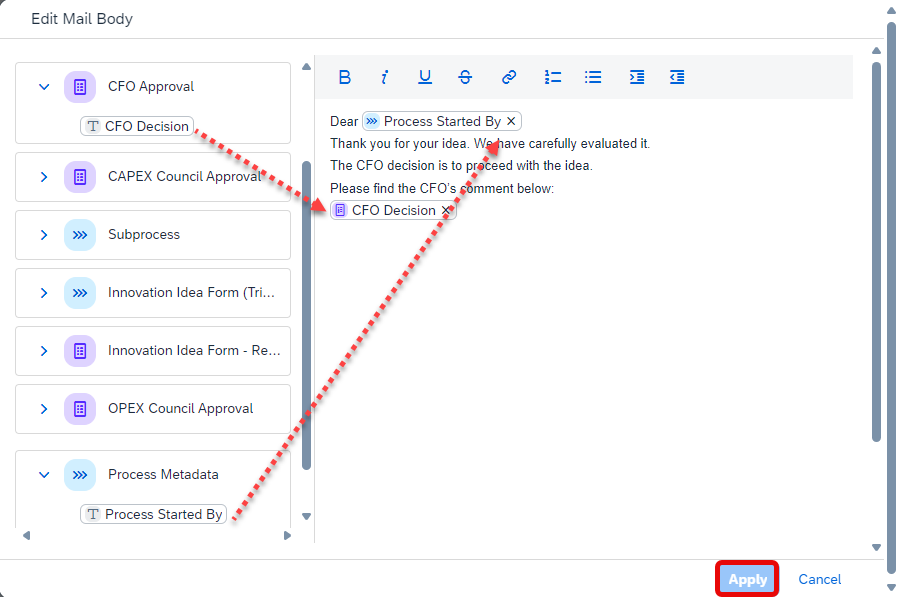899x597 pixels.
Task: Decrease indent using the outdent icon
Action: point(677,77)
